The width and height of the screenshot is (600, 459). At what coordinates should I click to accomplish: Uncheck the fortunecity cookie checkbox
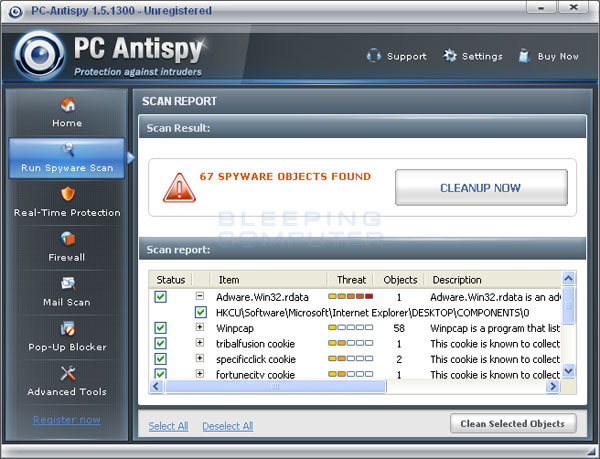click(x=160, y=373)
